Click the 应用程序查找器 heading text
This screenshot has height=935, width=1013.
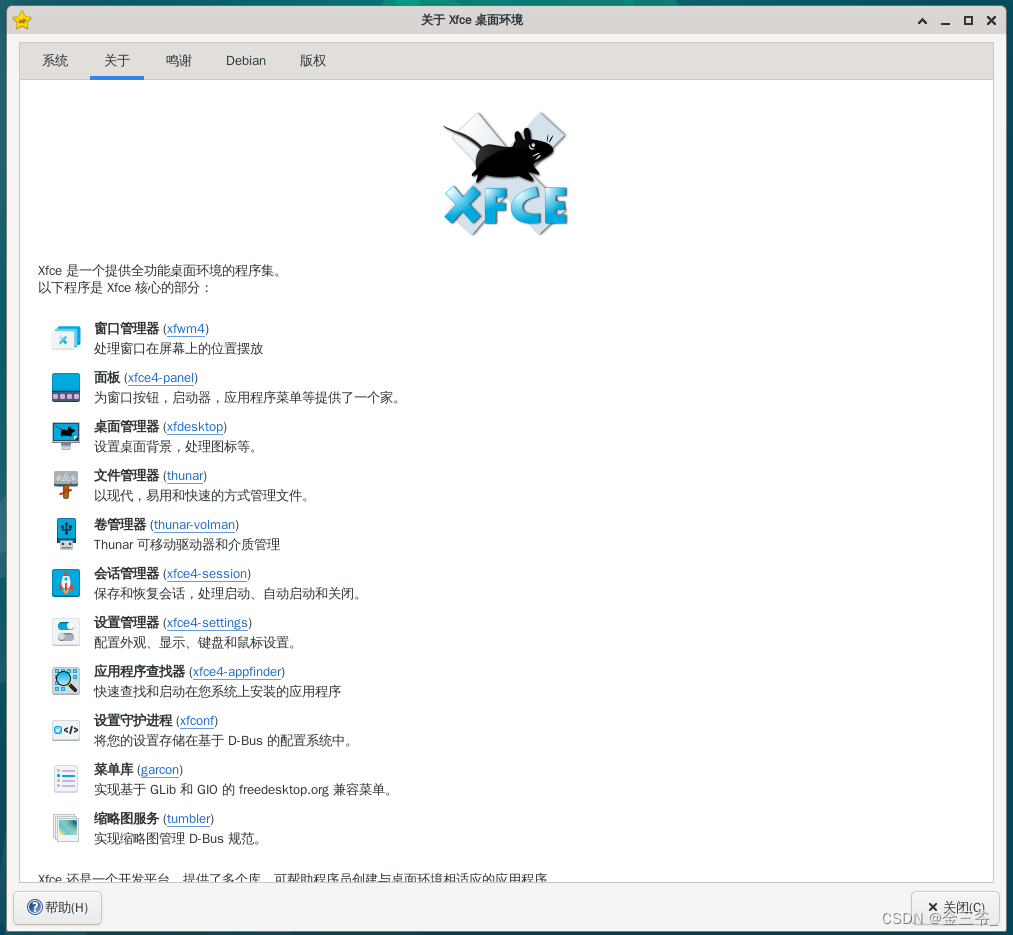pyautogui.click(x=140, y=671)
